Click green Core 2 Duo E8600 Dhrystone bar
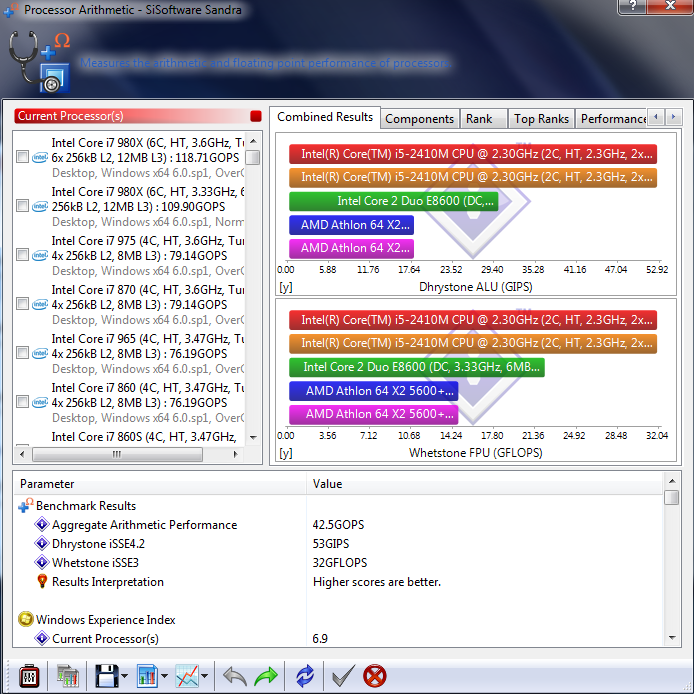The image size is (694, 694). pos(394,201)
